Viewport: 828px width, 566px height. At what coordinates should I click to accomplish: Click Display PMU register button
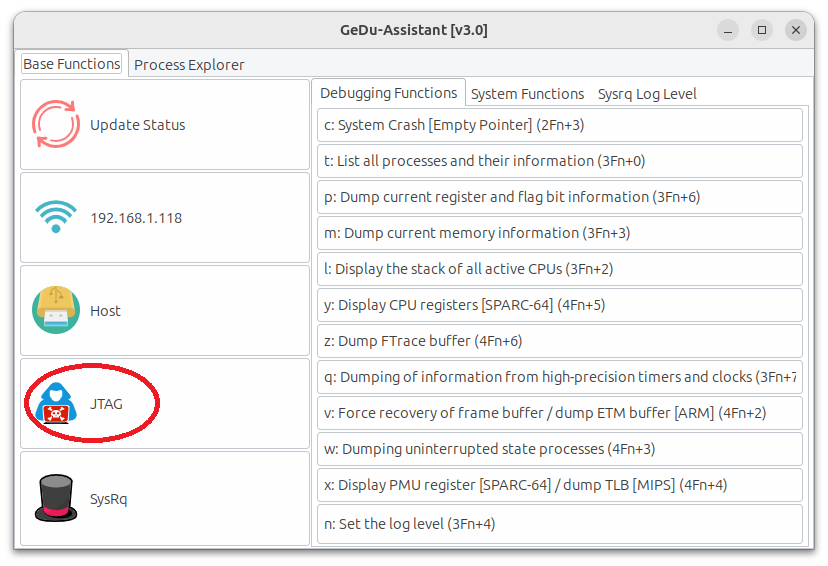coord(560,485)
